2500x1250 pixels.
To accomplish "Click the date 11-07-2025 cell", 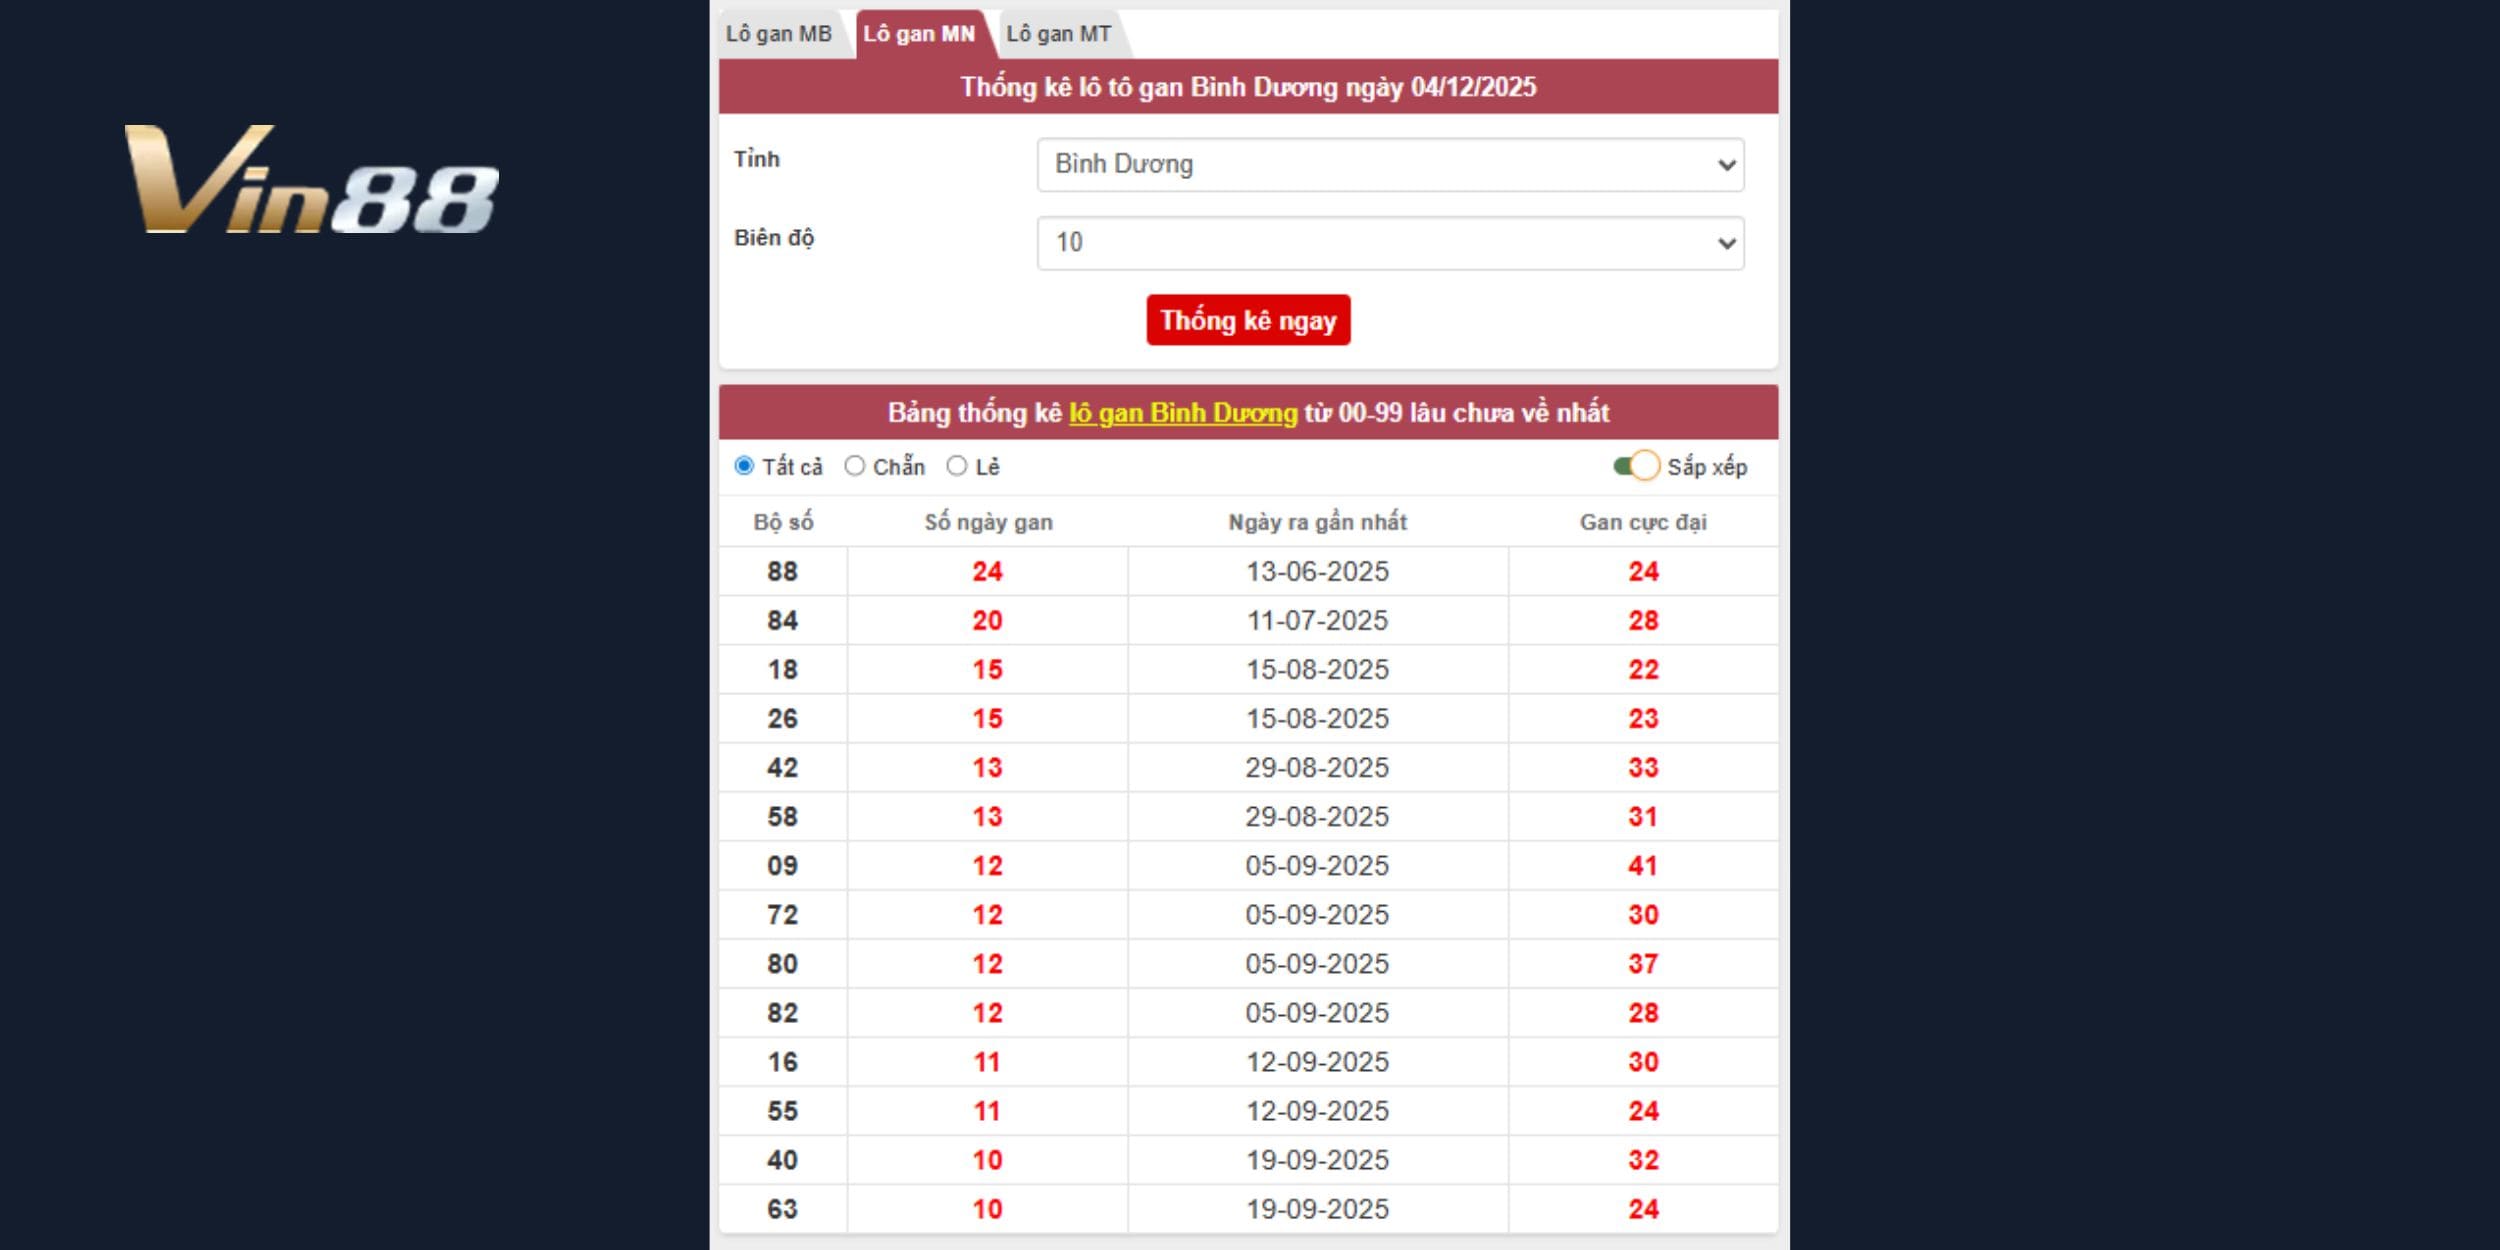I will pos(1317,621).
